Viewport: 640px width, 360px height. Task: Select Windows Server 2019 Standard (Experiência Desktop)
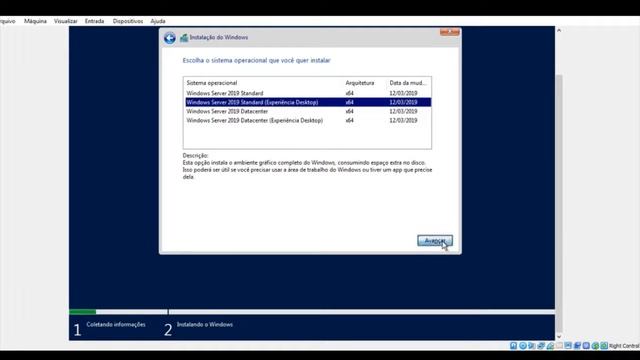pyautogui.click(x=308, y=102)
